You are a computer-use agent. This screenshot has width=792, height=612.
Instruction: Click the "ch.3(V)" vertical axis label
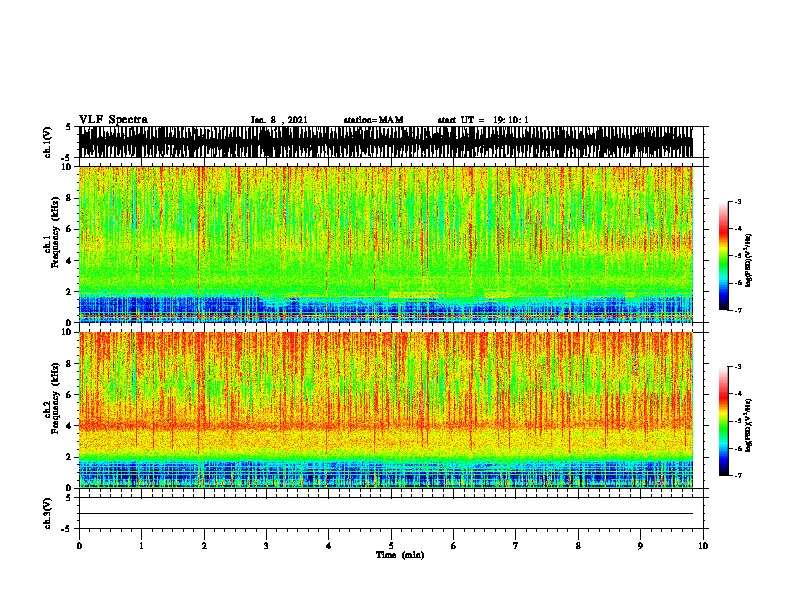[48, 513]
